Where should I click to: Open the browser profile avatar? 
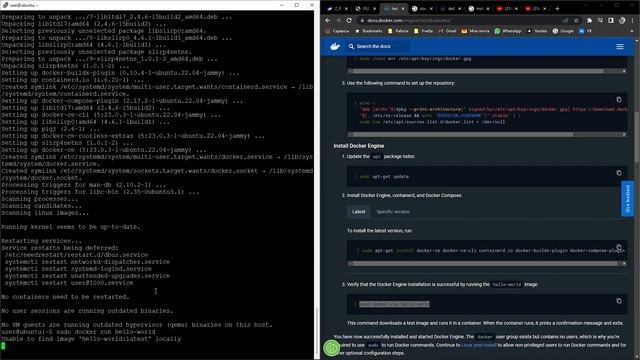pos(622,20)
